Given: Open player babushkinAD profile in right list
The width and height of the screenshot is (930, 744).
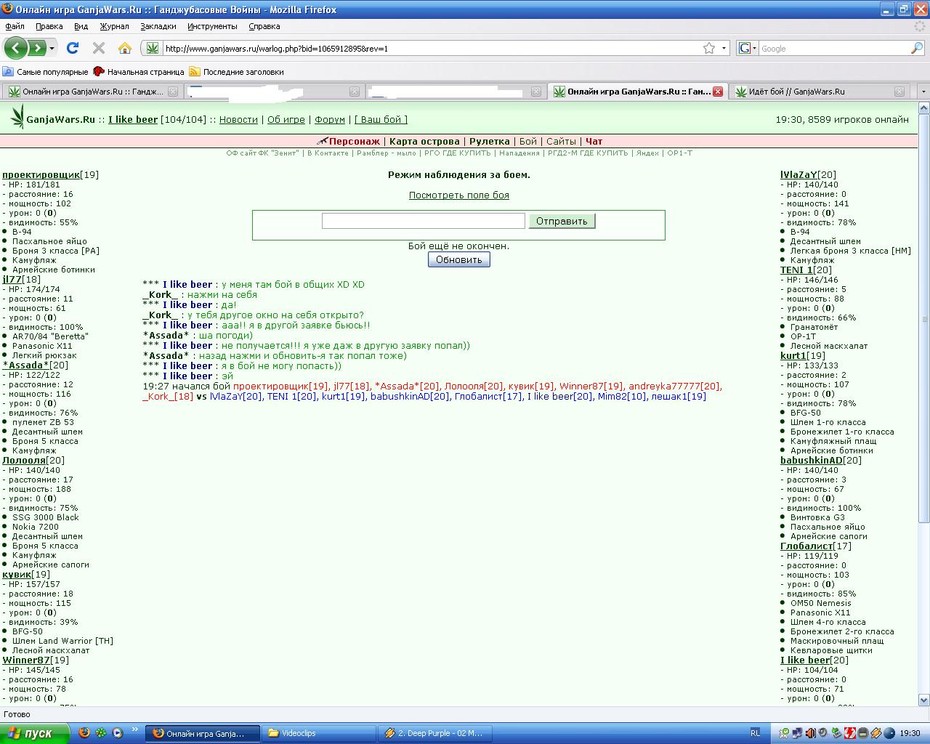Looking at the screenshot, I should [x=811, y=460].
